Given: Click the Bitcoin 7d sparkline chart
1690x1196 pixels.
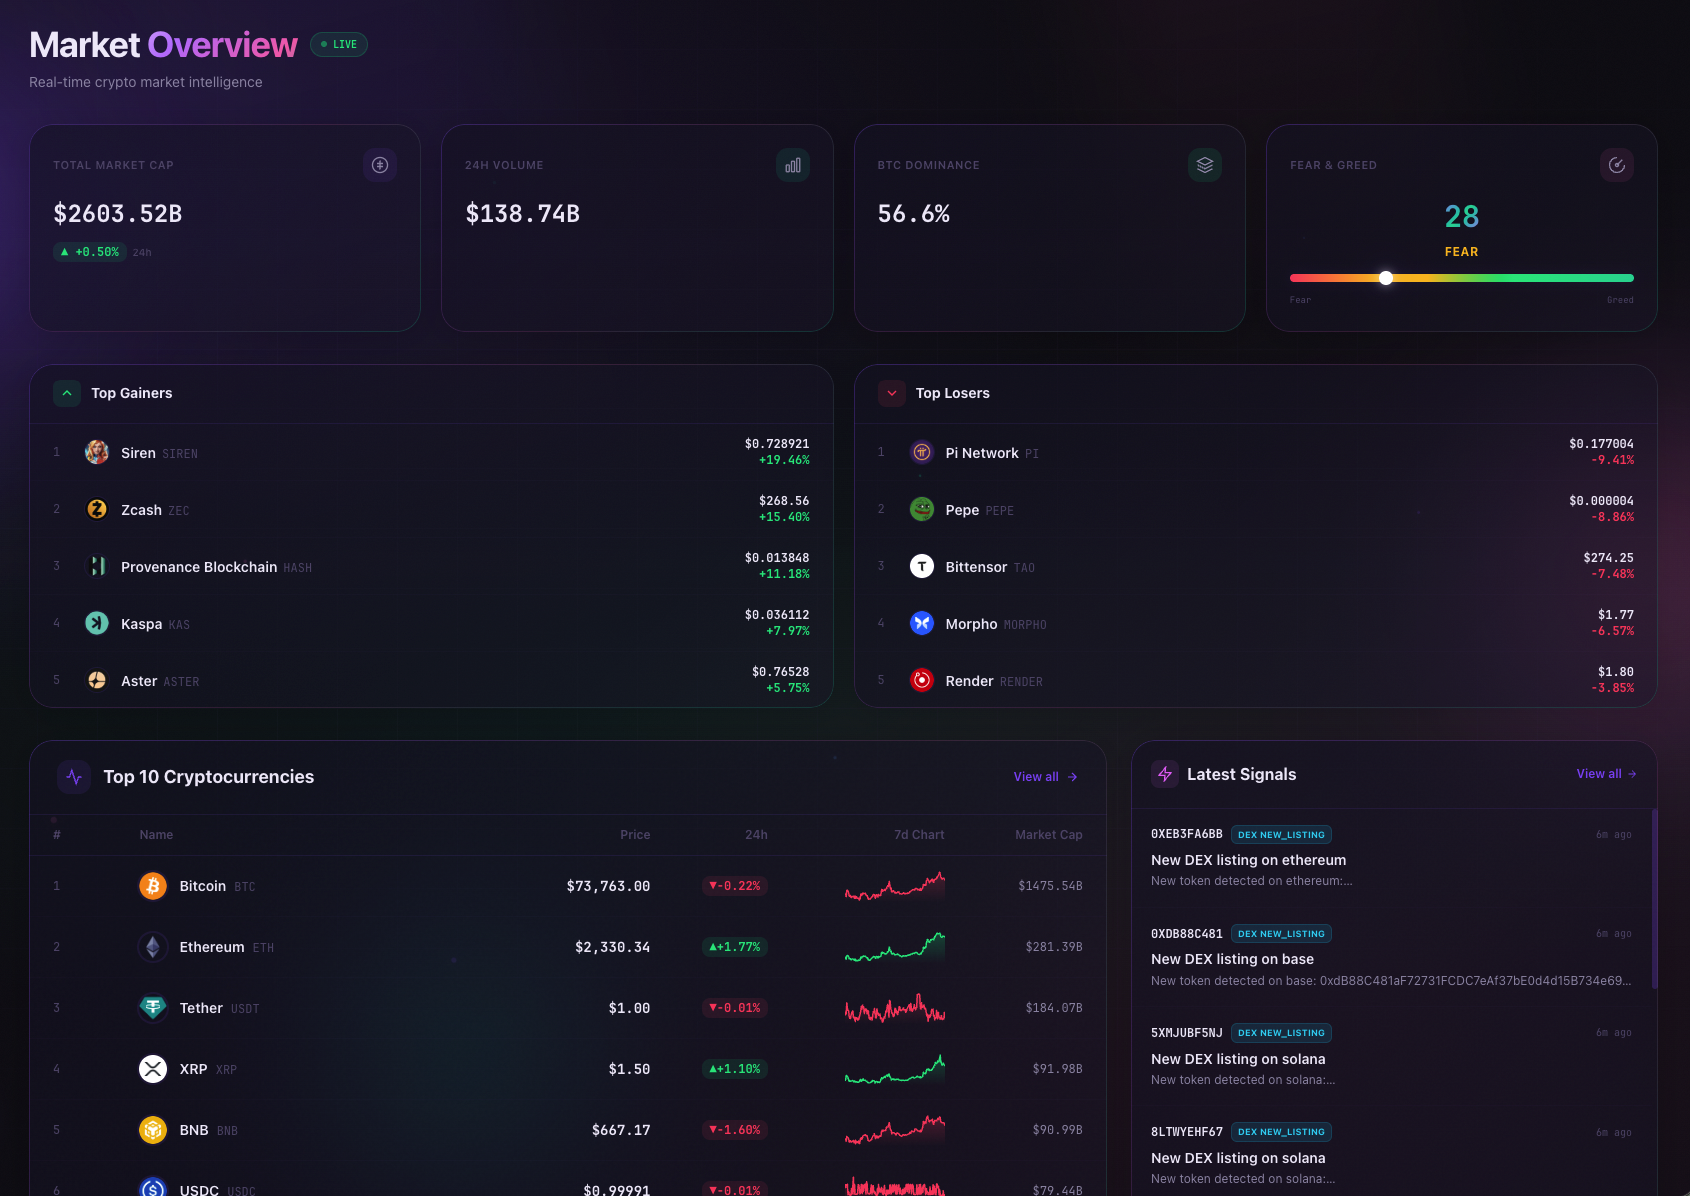Looking at the screenshot, I should pyautogui.click(x=894, y=886).
